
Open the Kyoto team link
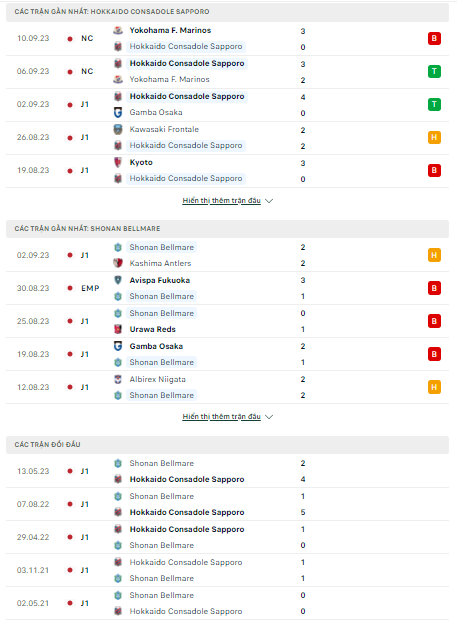(x=141, y=162)
